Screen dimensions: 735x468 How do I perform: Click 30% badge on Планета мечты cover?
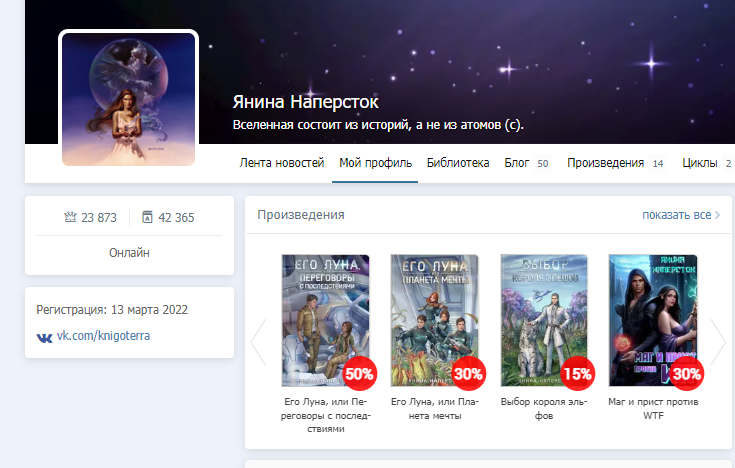[468, 374]
